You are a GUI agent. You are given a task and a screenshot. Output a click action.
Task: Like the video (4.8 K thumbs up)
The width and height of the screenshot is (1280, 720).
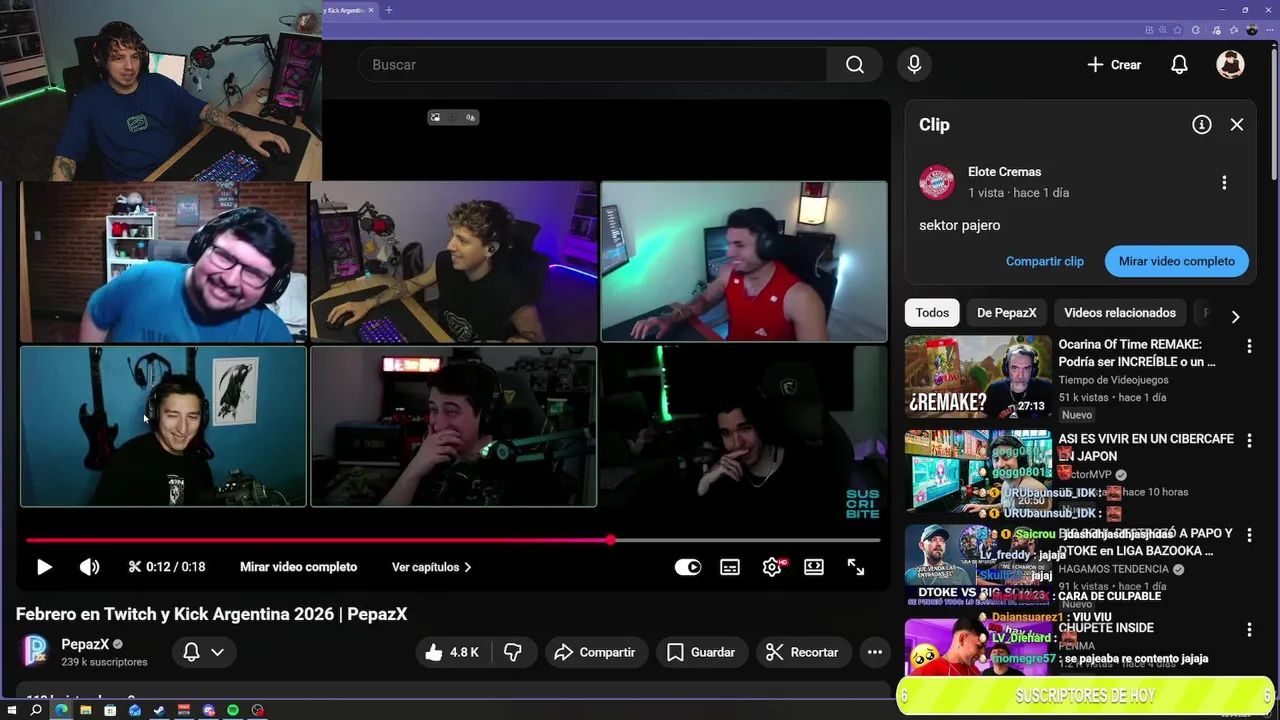click(x=452, y=652)
